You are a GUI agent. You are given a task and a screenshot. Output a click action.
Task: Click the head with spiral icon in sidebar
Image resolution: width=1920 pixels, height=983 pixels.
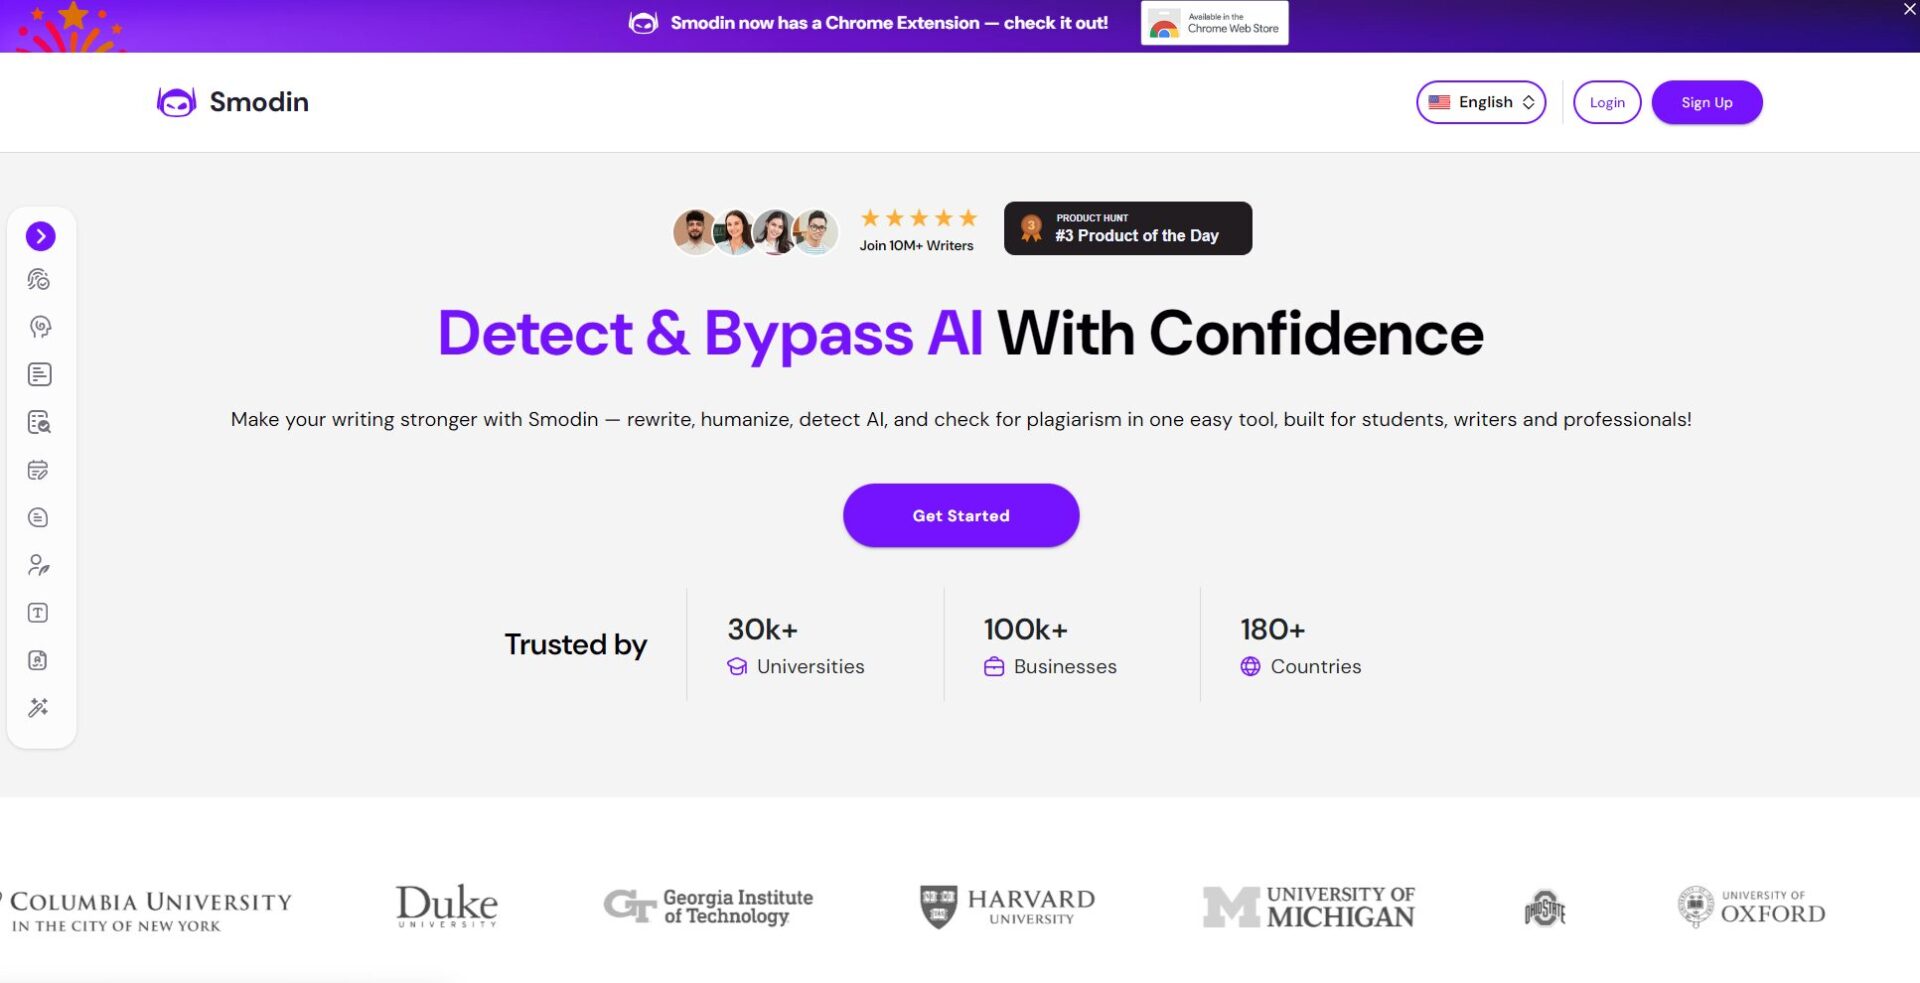(x=39, y=327)
